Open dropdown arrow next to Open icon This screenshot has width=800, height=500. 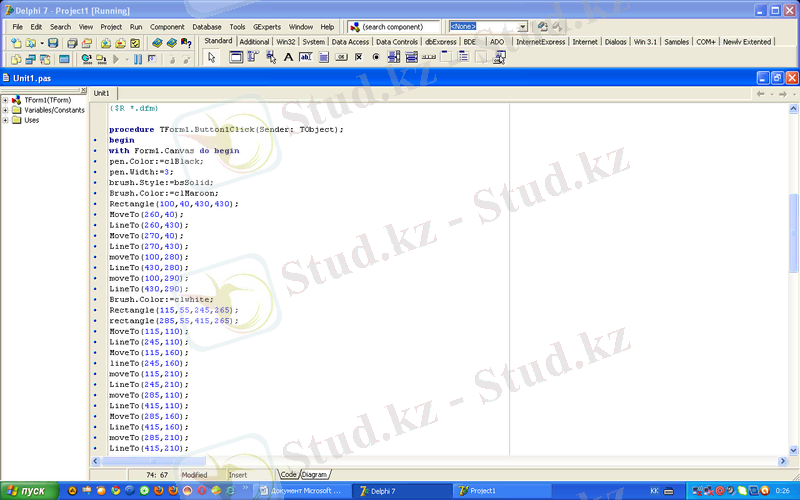tap(42, 43)
